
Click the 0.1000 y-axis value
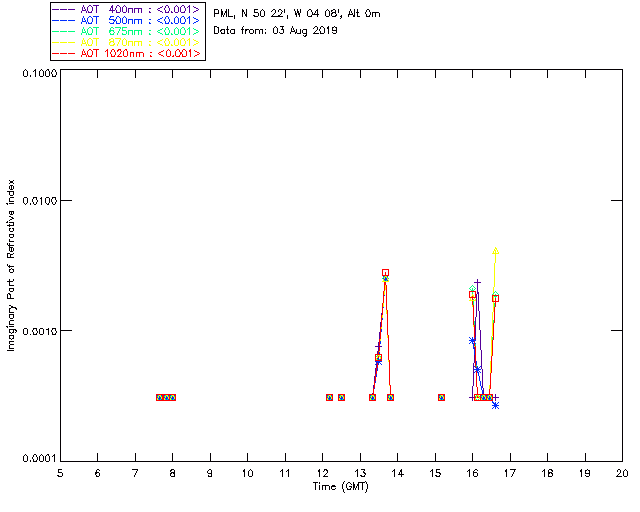click(x=39, y=73)
